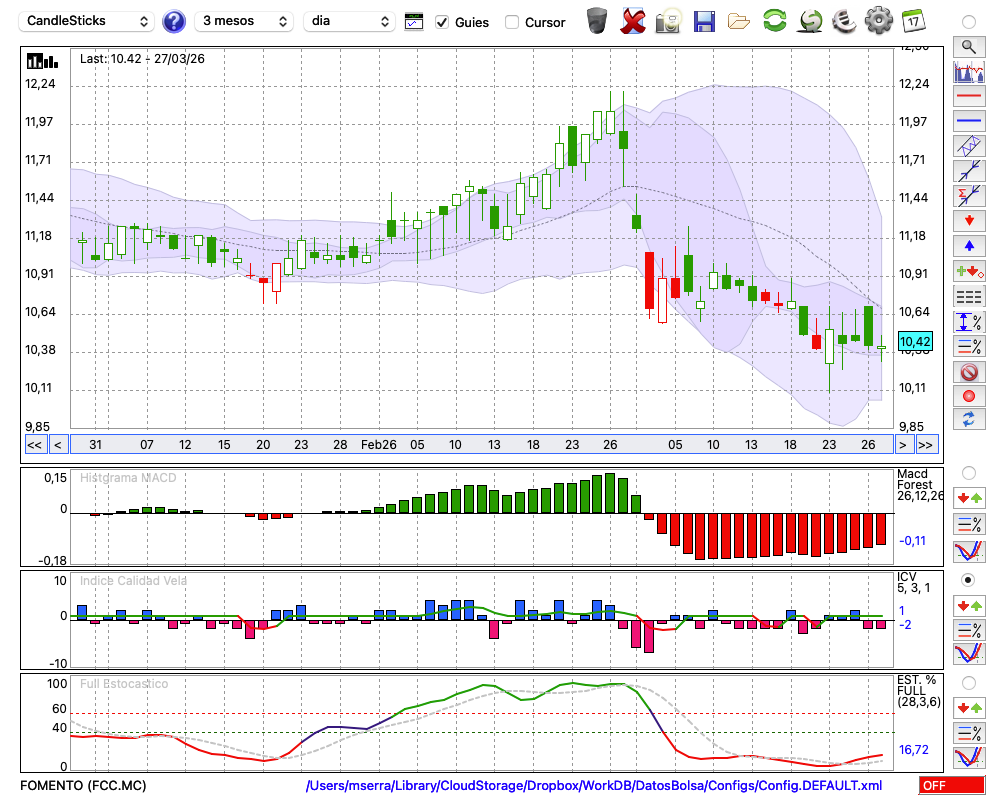This screenshot has width=1000, height=800.
Task: Open the dia interval dropdown
Action: [349, 21]
